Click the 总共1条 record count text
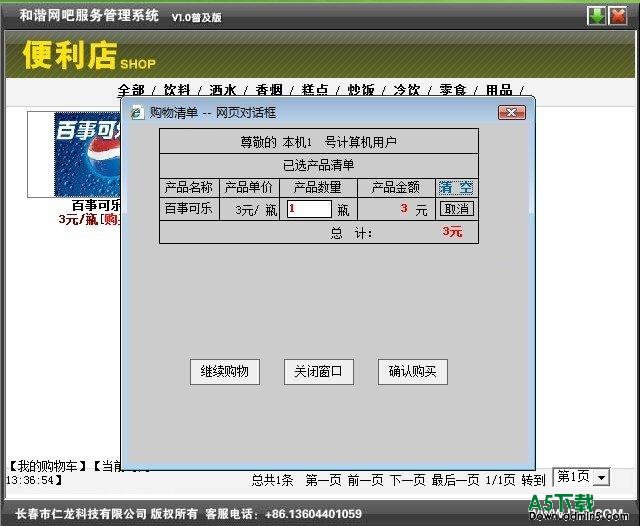 pyautogui.click(x=272, y=480)
